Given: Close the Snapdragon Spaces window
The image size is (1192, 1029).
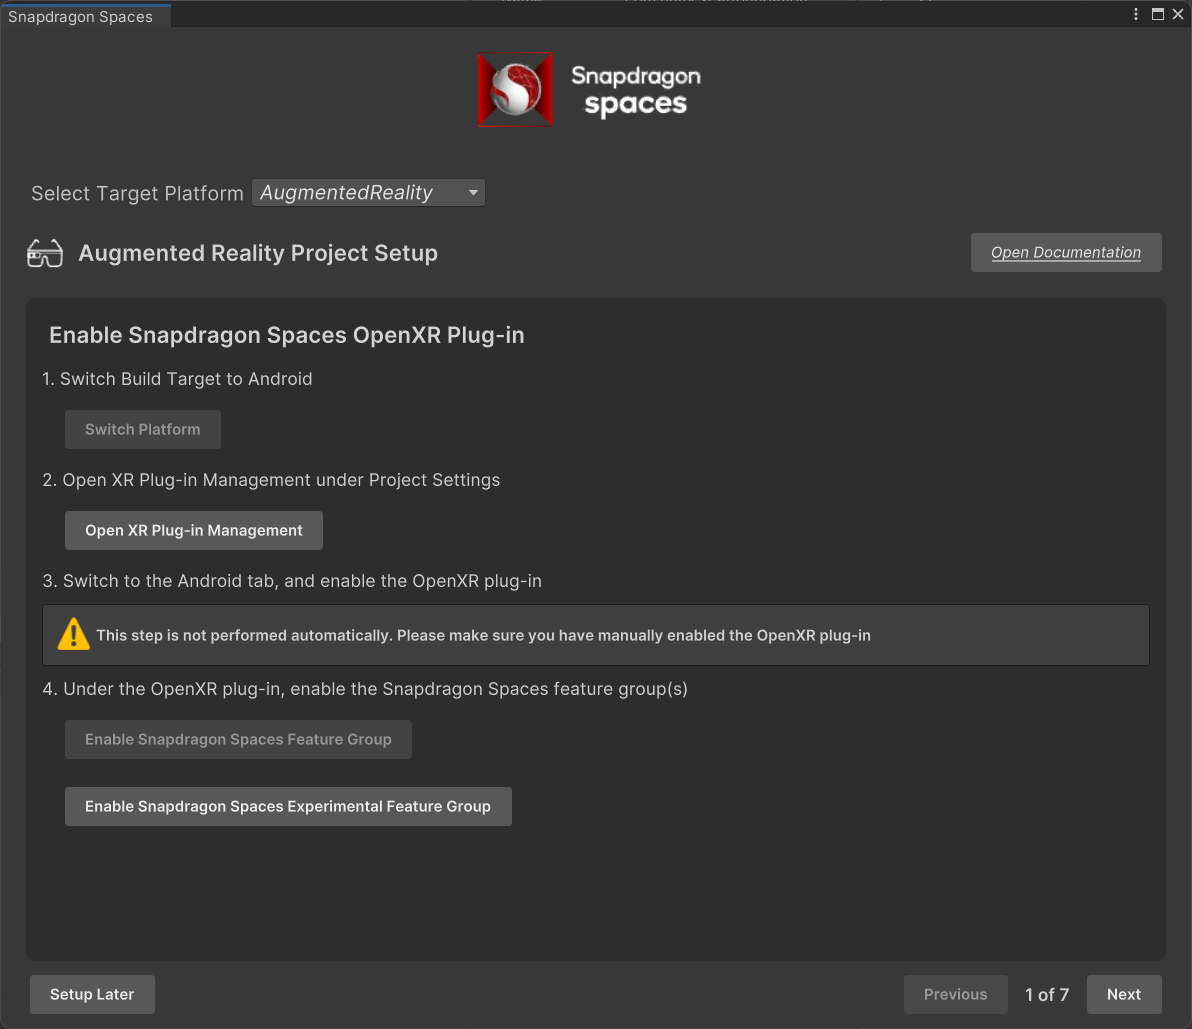Looking at the screenshot, I should click(x=1178, y=14).
